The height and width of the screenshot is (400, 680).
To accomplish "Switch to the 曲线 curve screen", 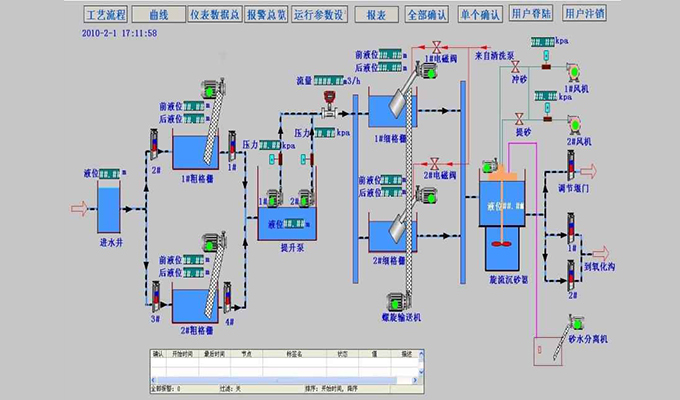I will pyautogui.click(x=159, y=15).
